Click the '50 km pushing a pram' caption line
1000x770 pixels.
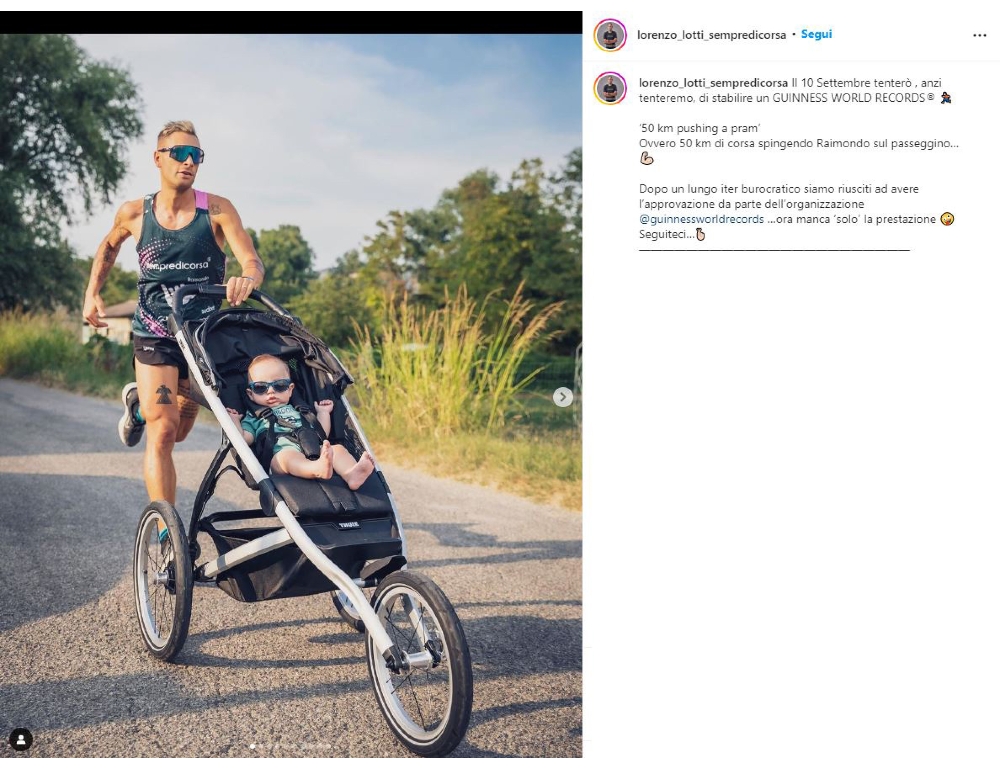click(700, 128)
